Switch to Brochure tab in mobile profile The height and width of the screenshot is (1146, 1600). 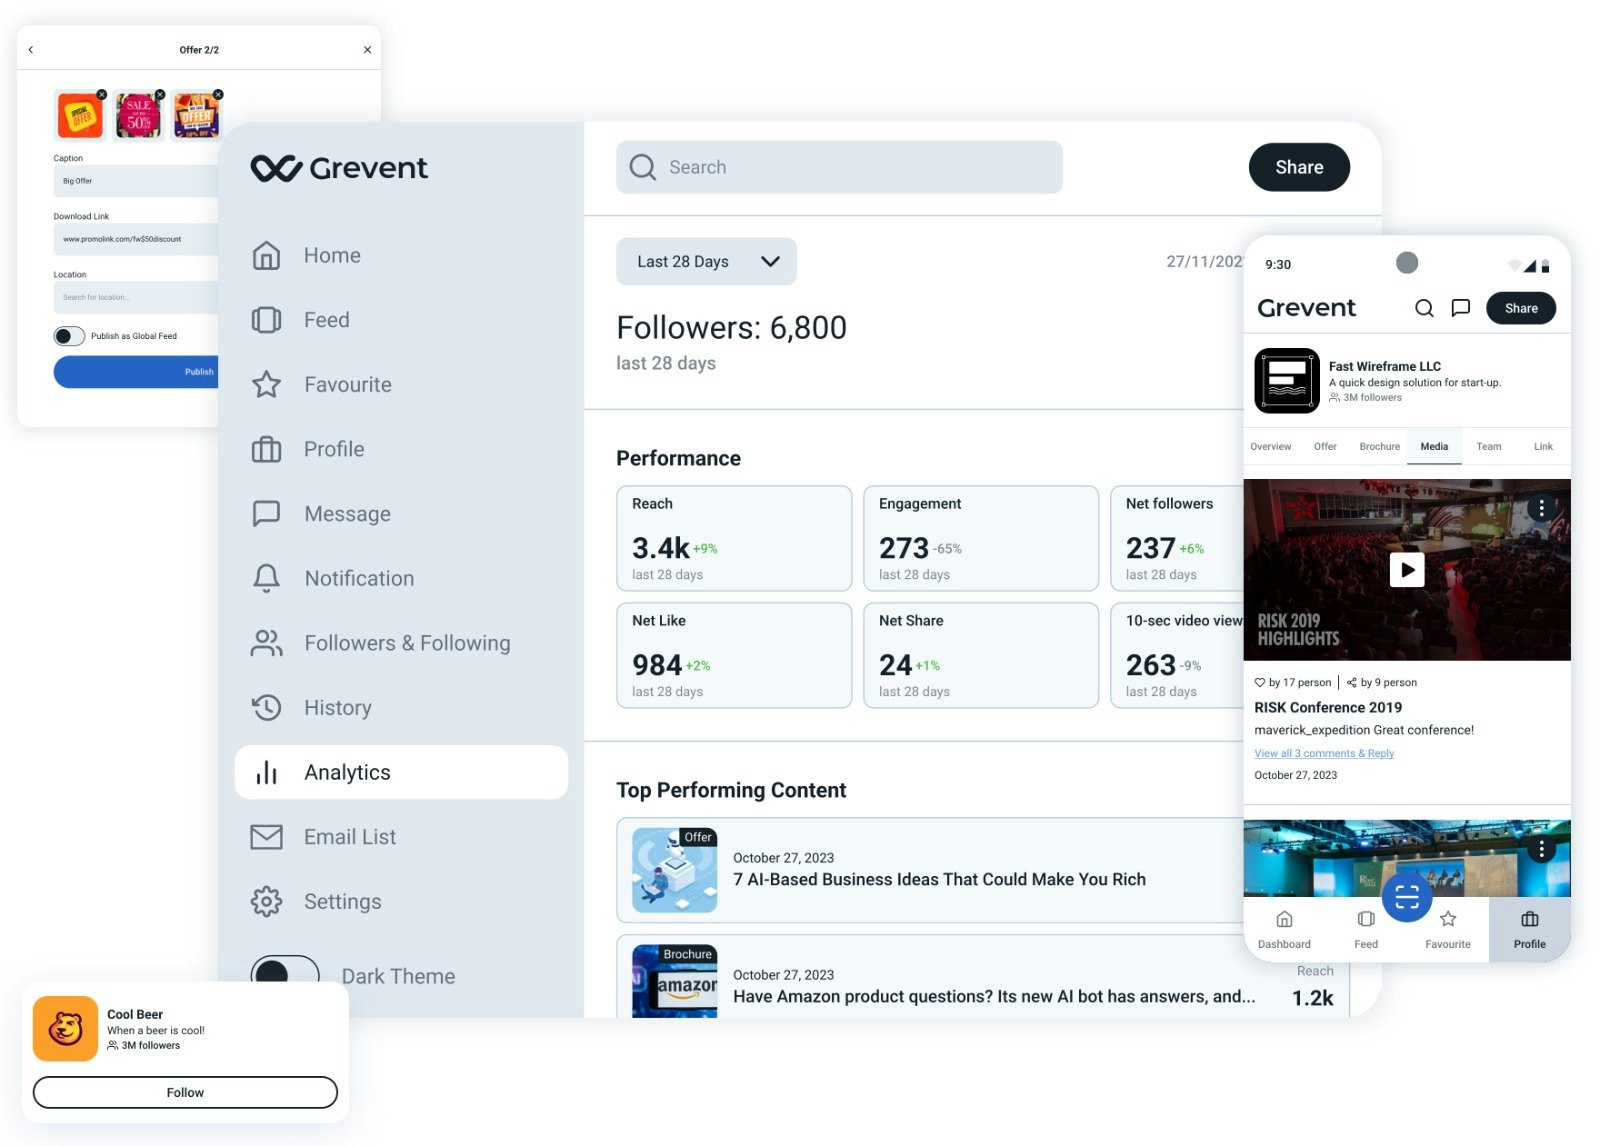tap(1379, 447)
